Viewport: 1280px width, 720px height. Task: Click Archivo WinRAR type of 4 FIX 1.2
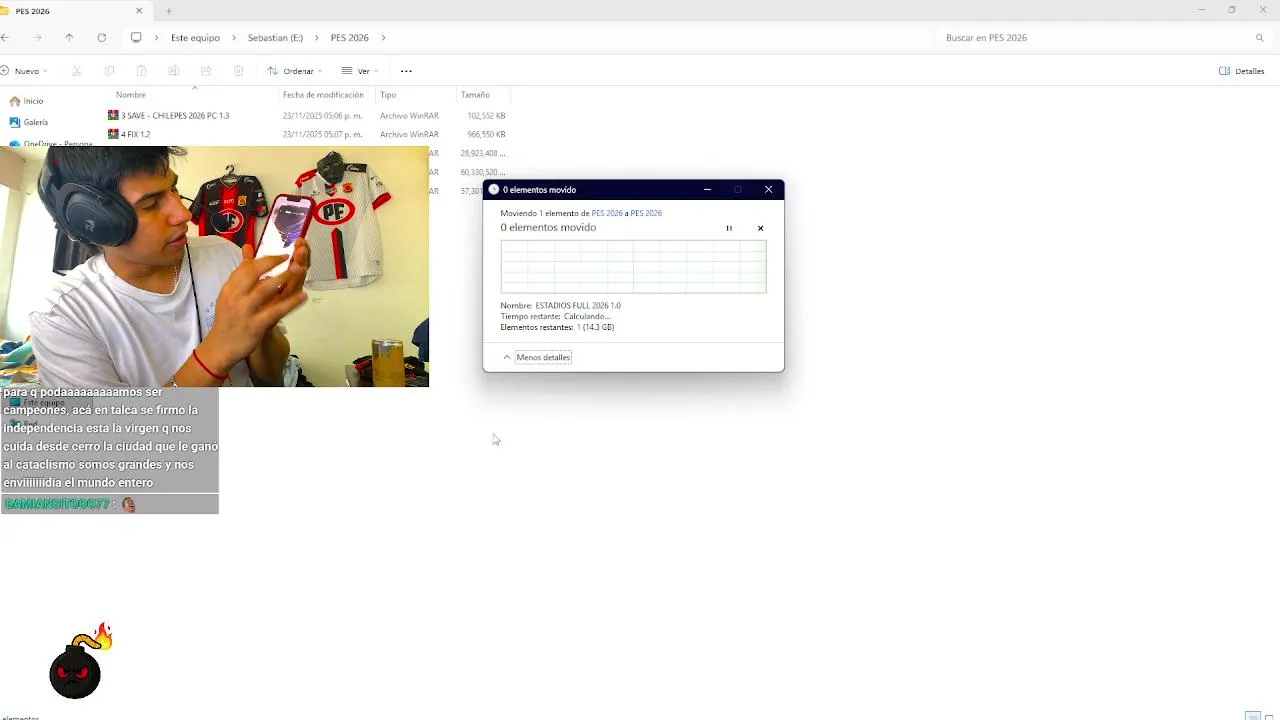409,134
